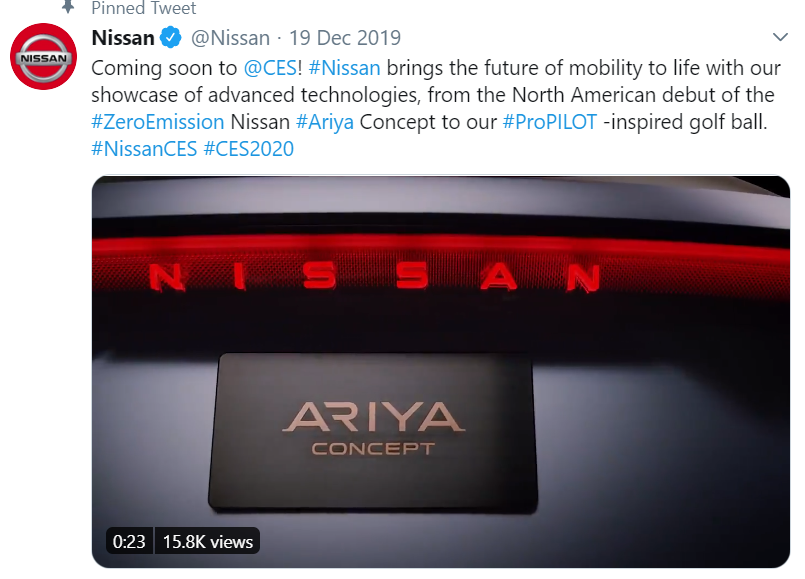Click the Nissan profile avatar logo
805x579 pixels.
[44, 56]
